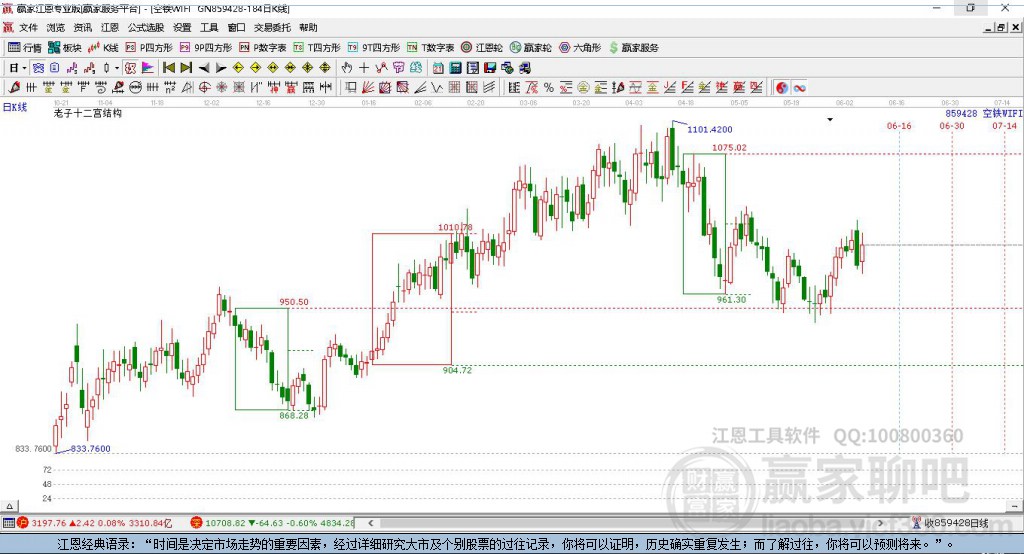Select the percent % line tool
Viewport: 1024px width, 554px height.
click(x=549, y=88)
